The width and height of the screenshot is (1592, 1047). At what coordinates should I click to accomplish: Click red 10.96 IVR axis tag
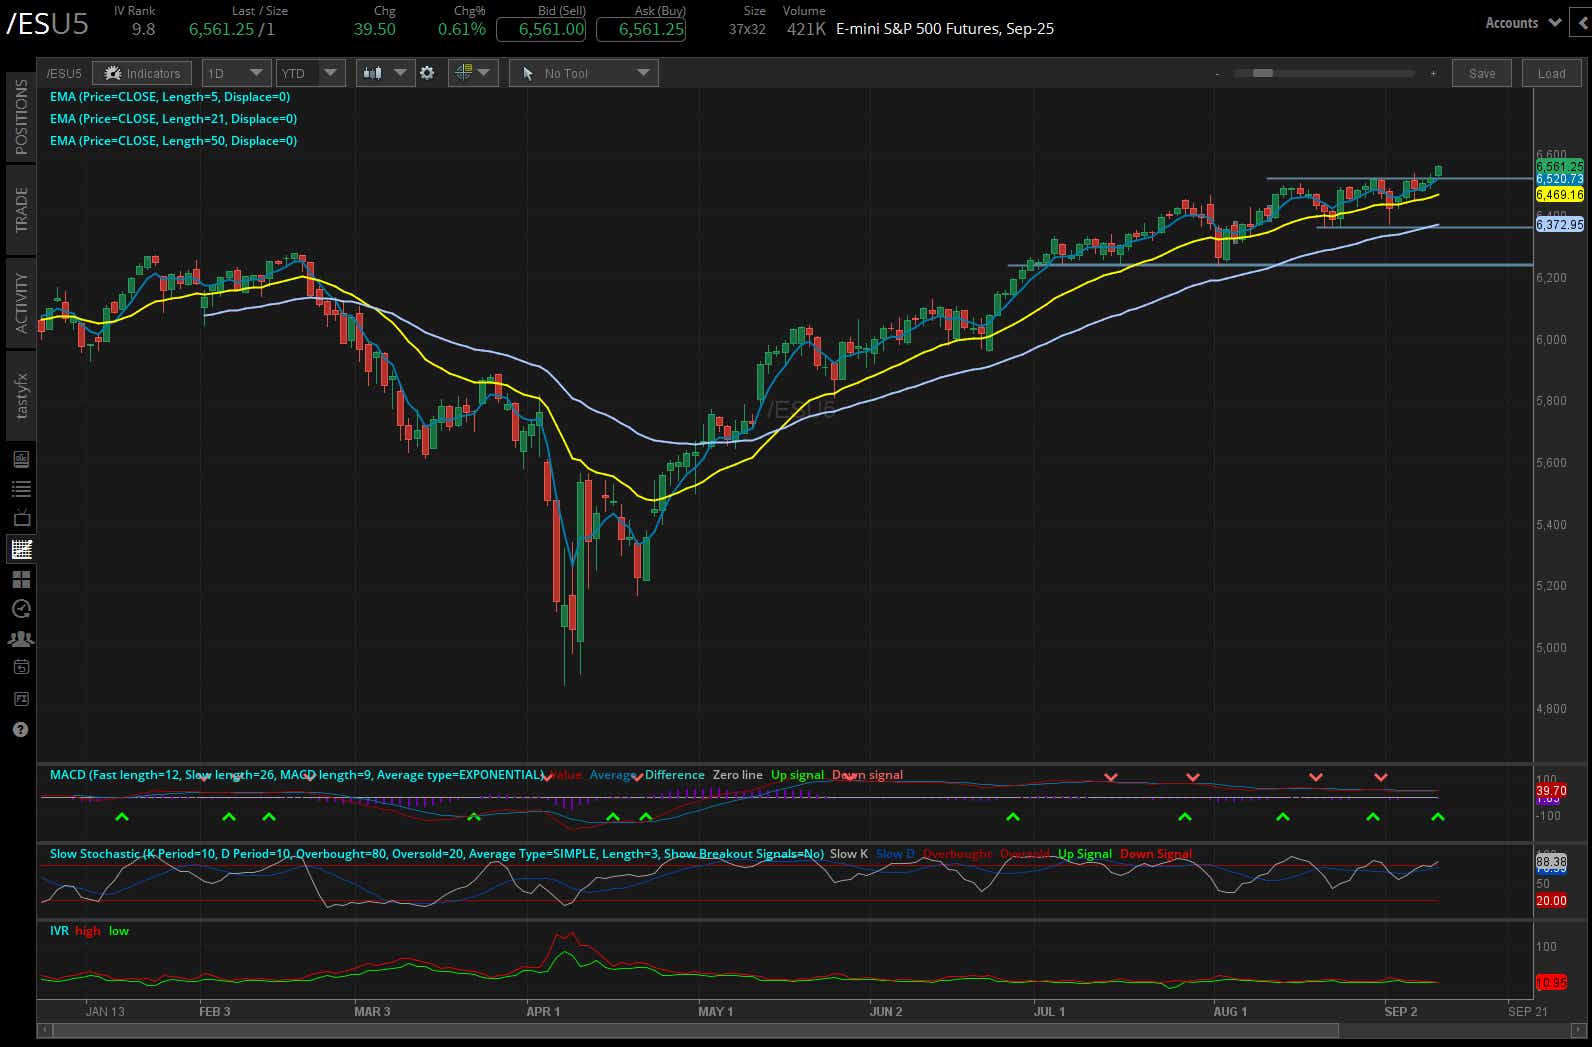coord(1551,983)
